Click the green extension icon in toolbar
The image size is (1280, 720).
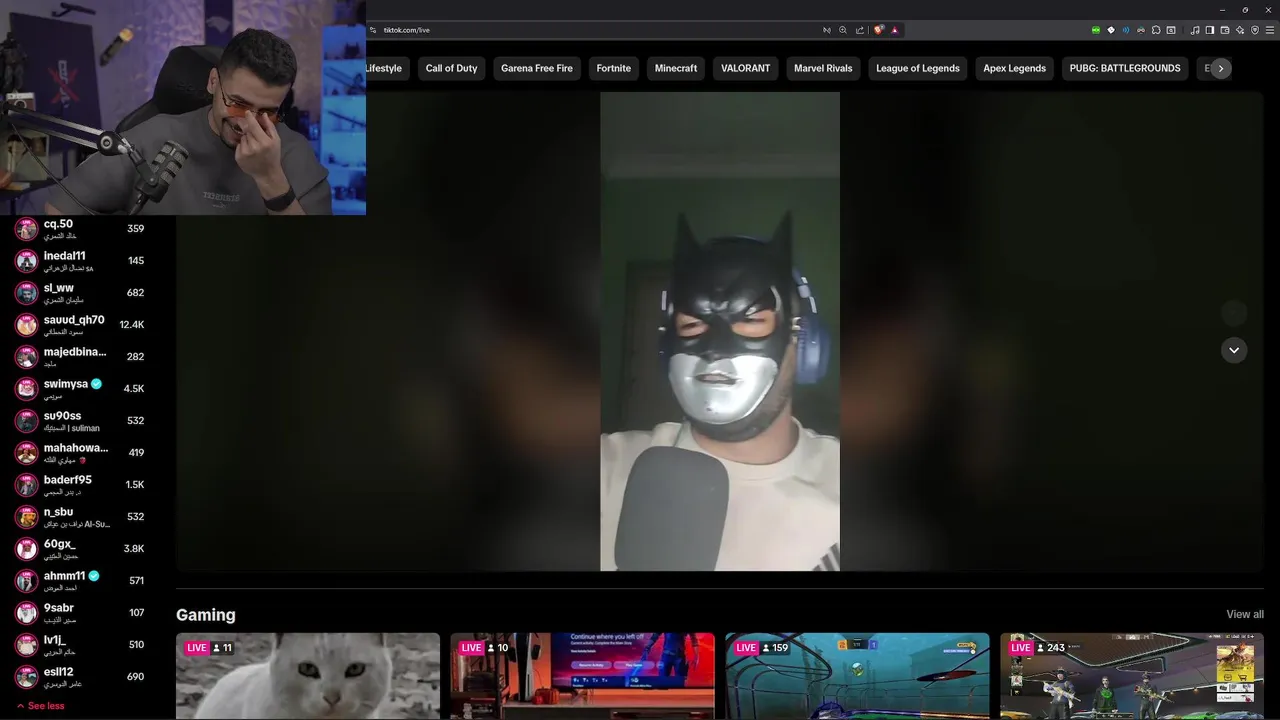[x=1096, y=30]
